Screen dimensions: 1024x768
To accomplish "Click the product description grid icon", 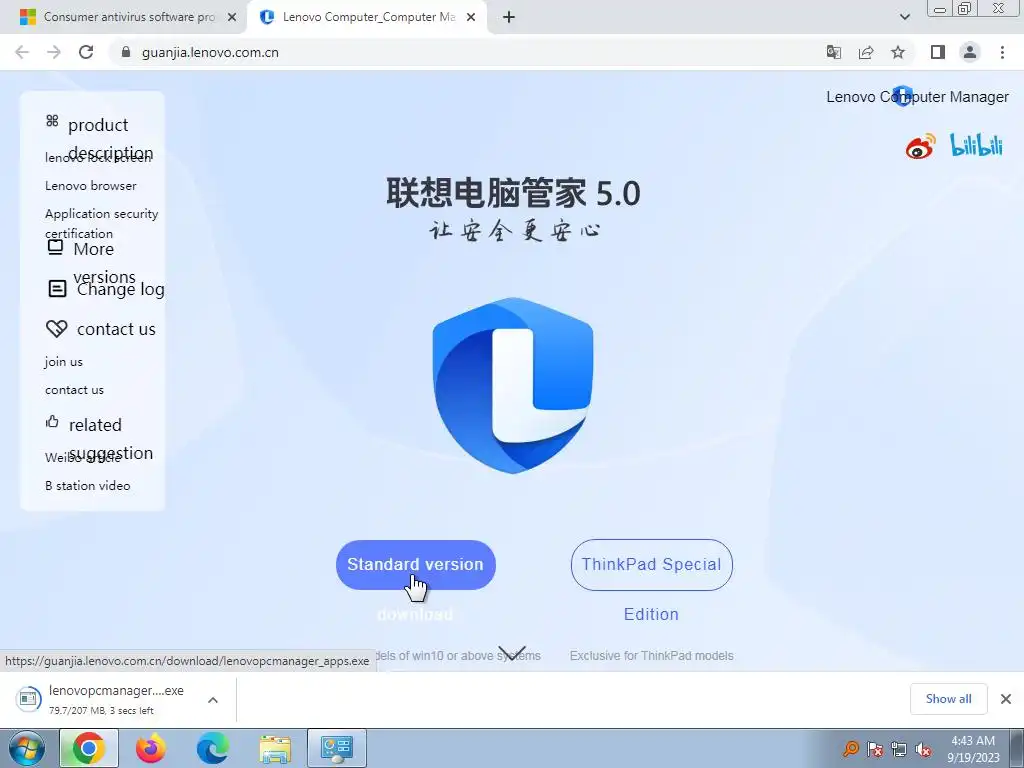I will coord(52,120).
